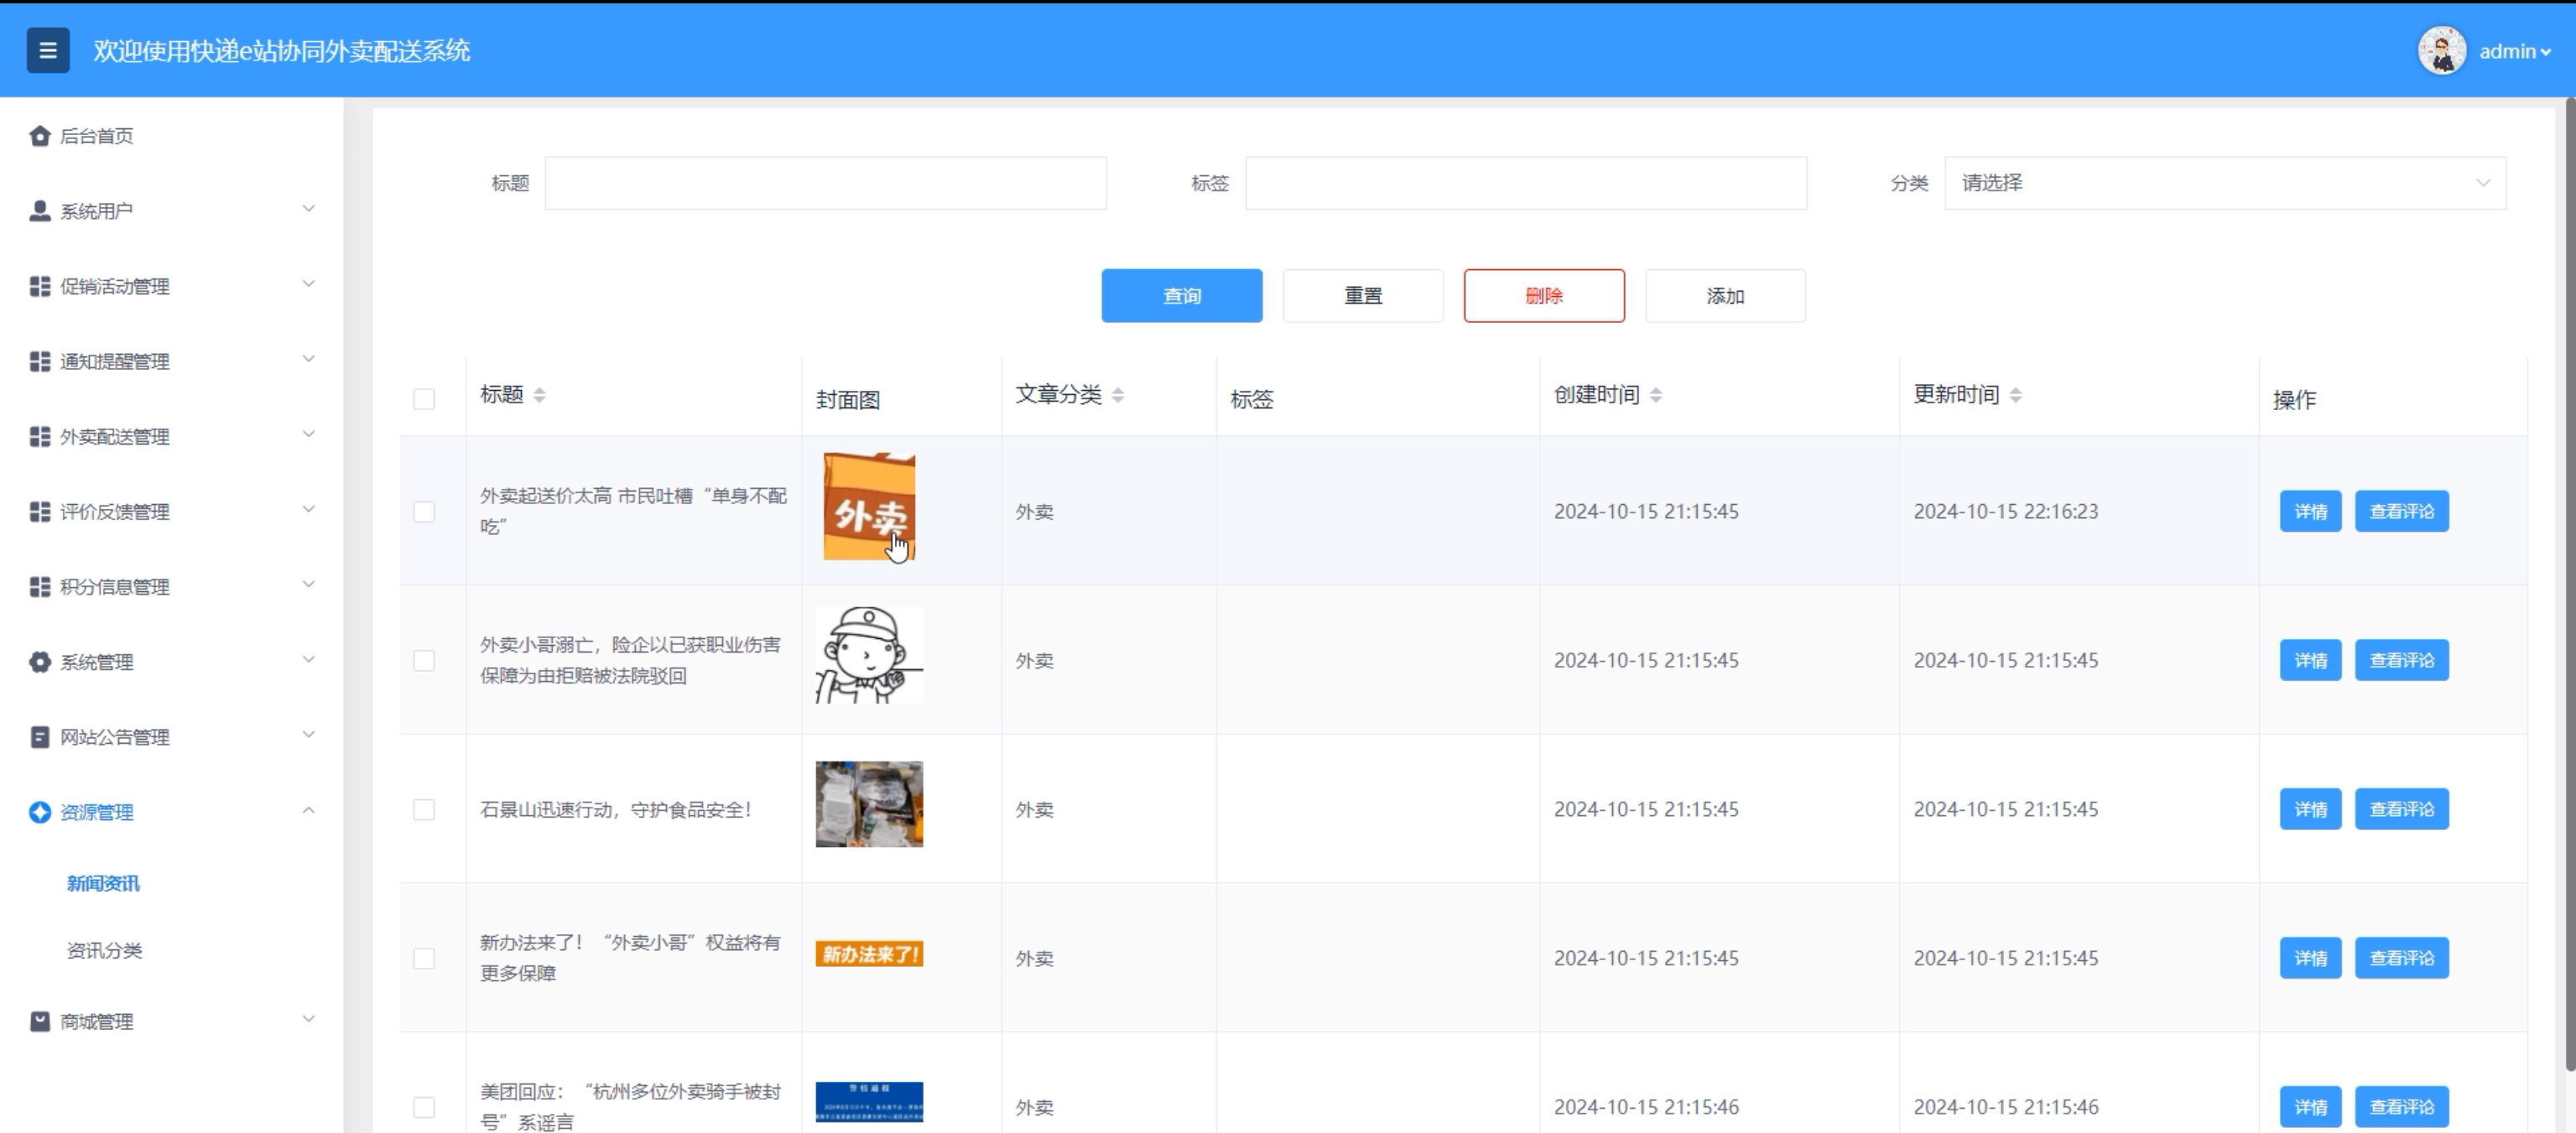Click the hamburger menu toggle icon
This screenshot has height=1133, width=2576.
tap(47, 51)
